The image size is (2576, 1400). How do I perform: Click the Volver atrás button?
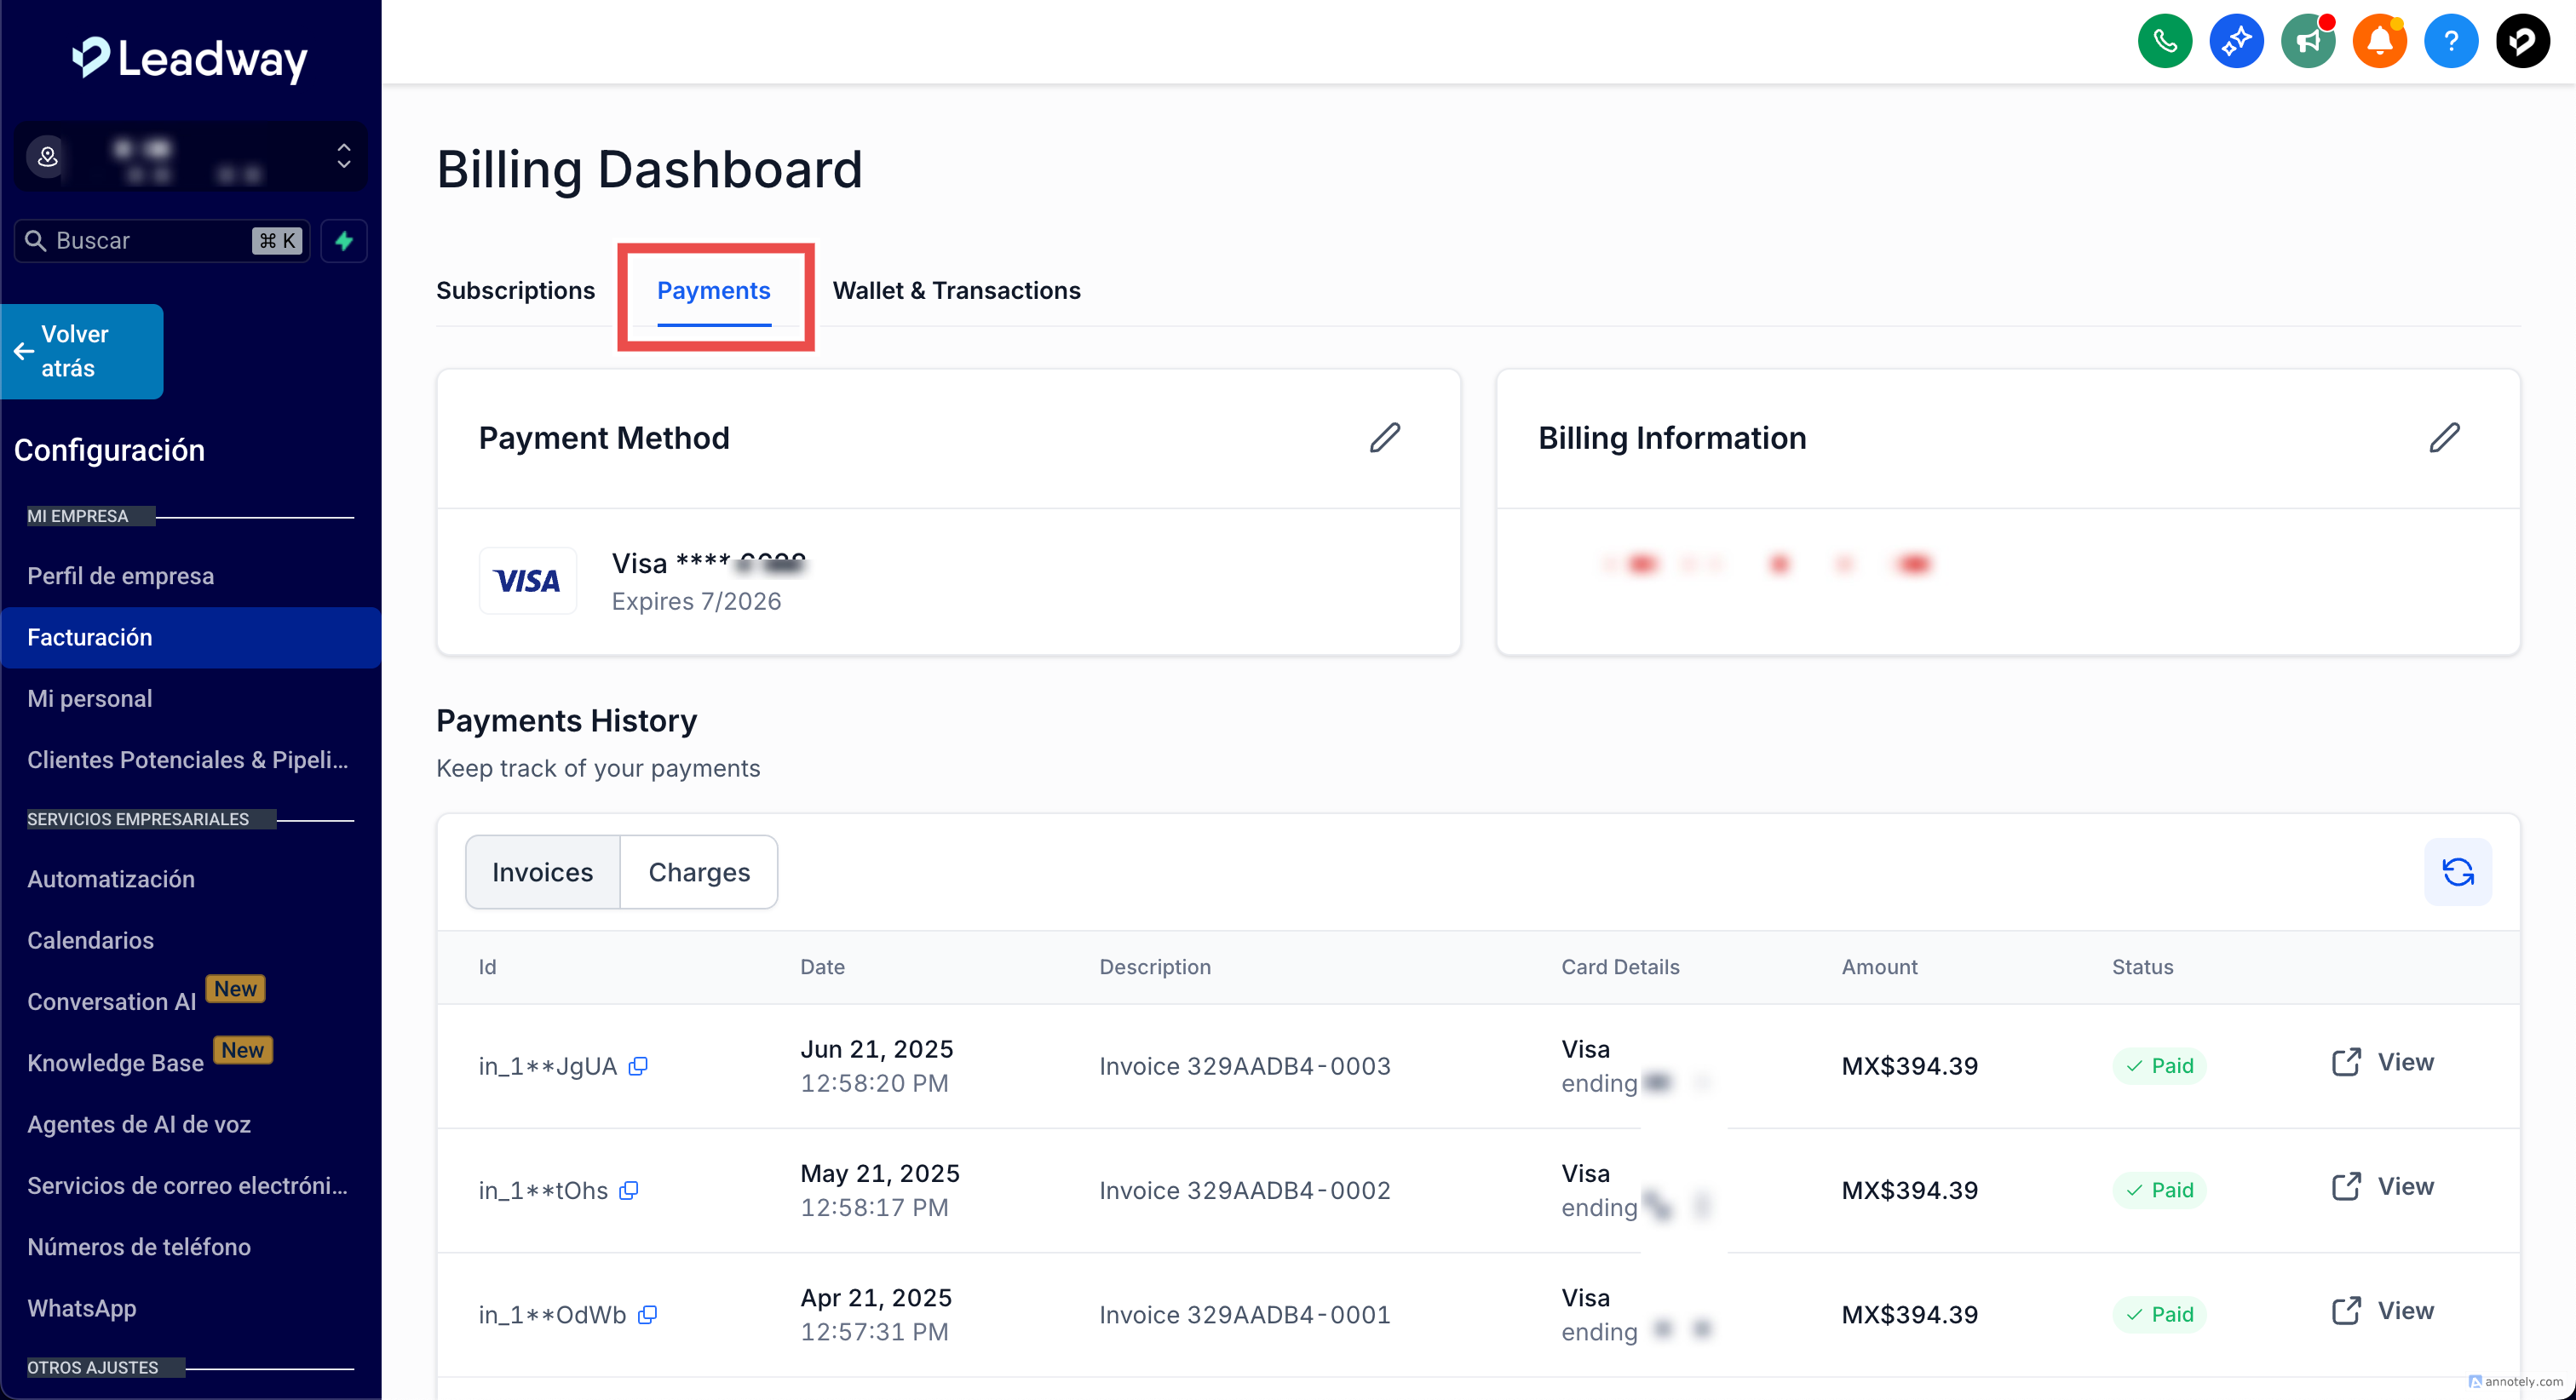(x=82, y=351)
